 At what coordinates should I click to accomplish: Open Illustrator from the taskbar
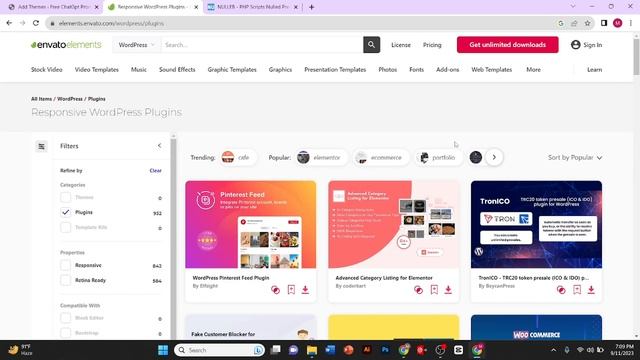point(367,350)
